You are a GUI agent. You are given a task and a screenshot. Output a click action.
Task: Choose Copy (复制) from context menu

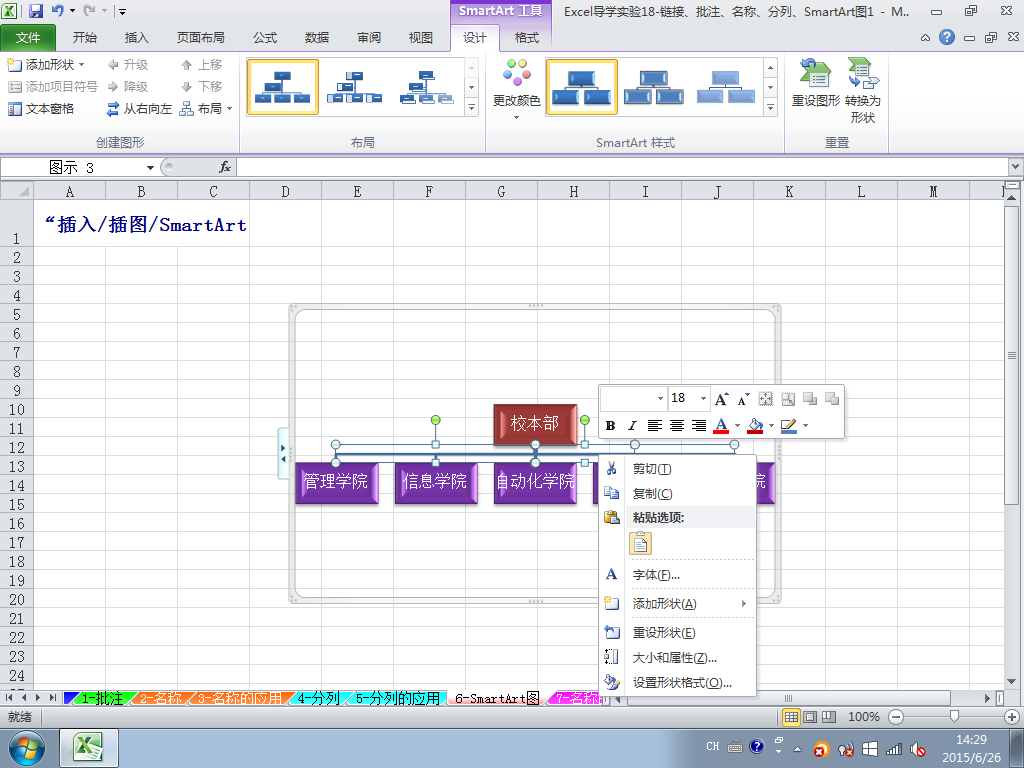click(677, 494)
